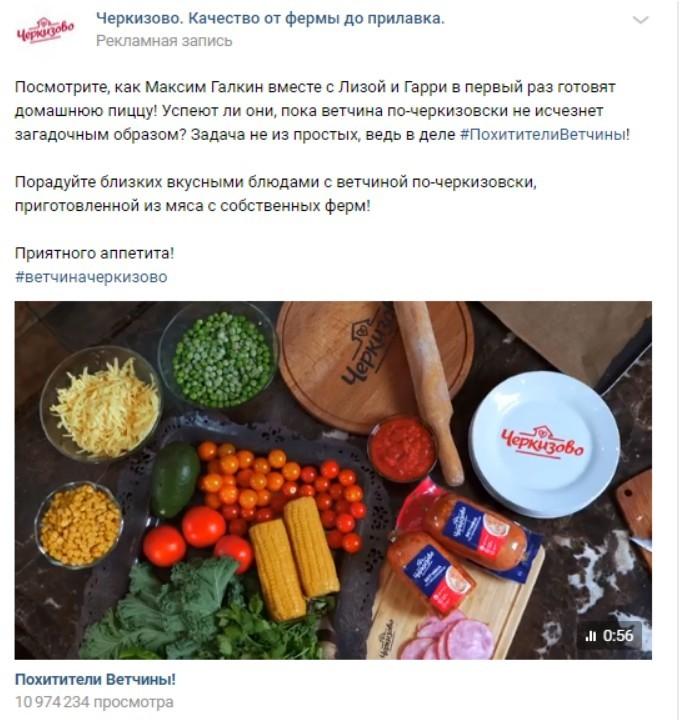The height and width of the screenshot is (720, 681).
Task: Click the second paragraph about ветчиной по-черкизовски
Action: tap(276, 194)
